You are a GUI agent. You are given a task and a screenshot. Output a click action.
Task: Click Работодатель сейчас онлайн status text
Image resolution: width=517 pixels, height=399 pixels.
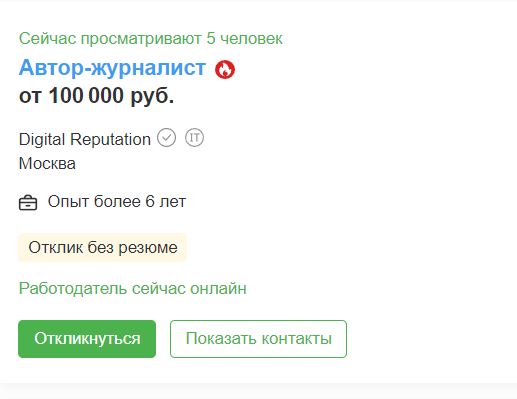coord(133,288)
